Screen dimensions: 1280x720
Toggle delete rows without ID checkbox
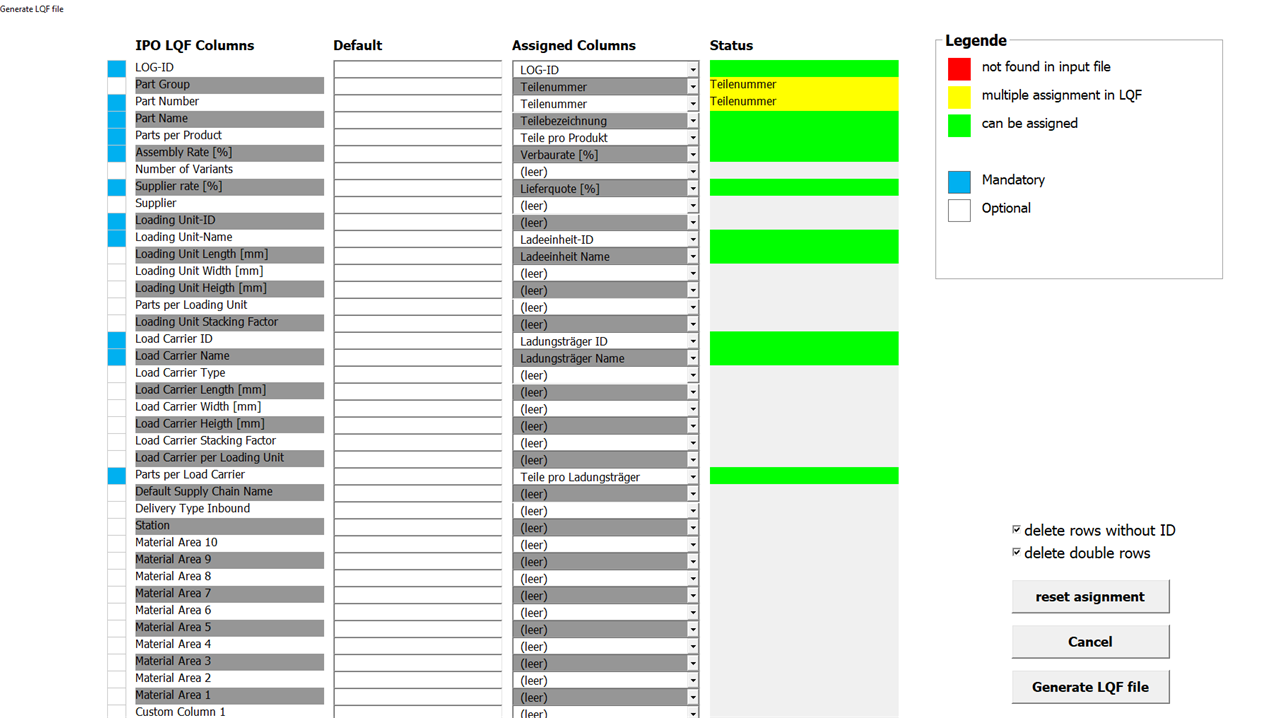click(1016, 530)
